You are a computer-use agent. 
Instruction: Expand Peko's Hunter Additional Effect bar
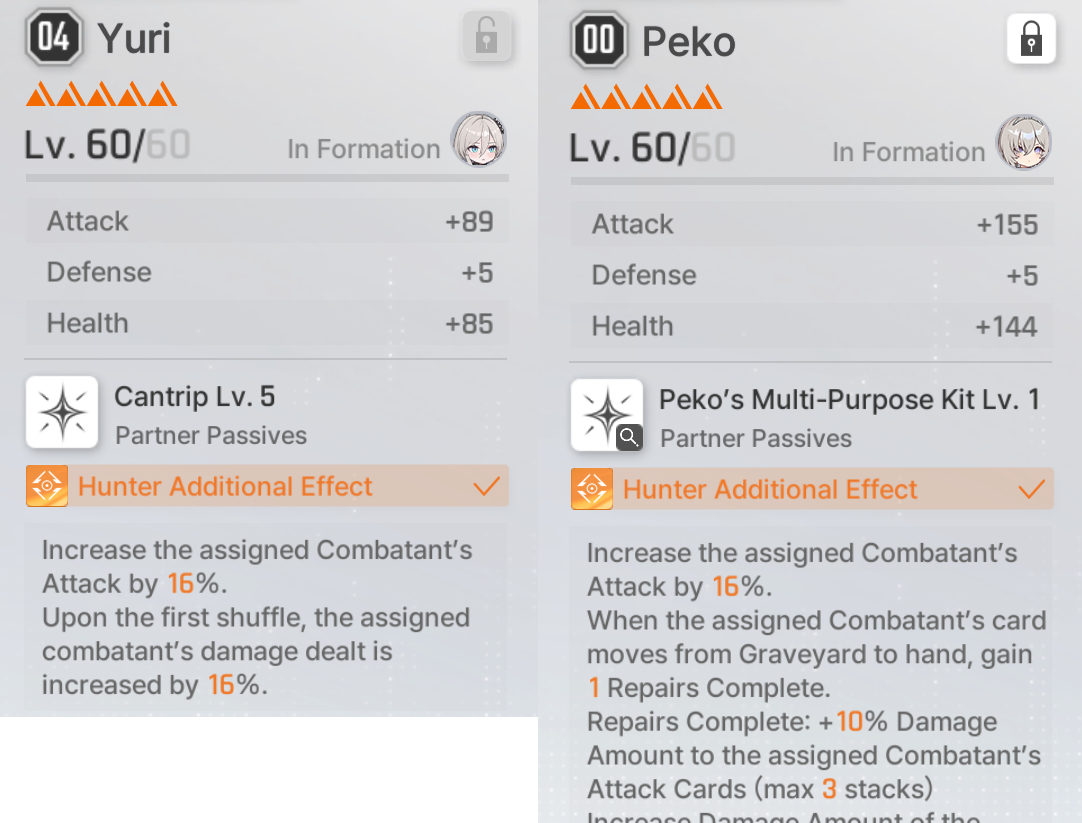pos(812,489)
